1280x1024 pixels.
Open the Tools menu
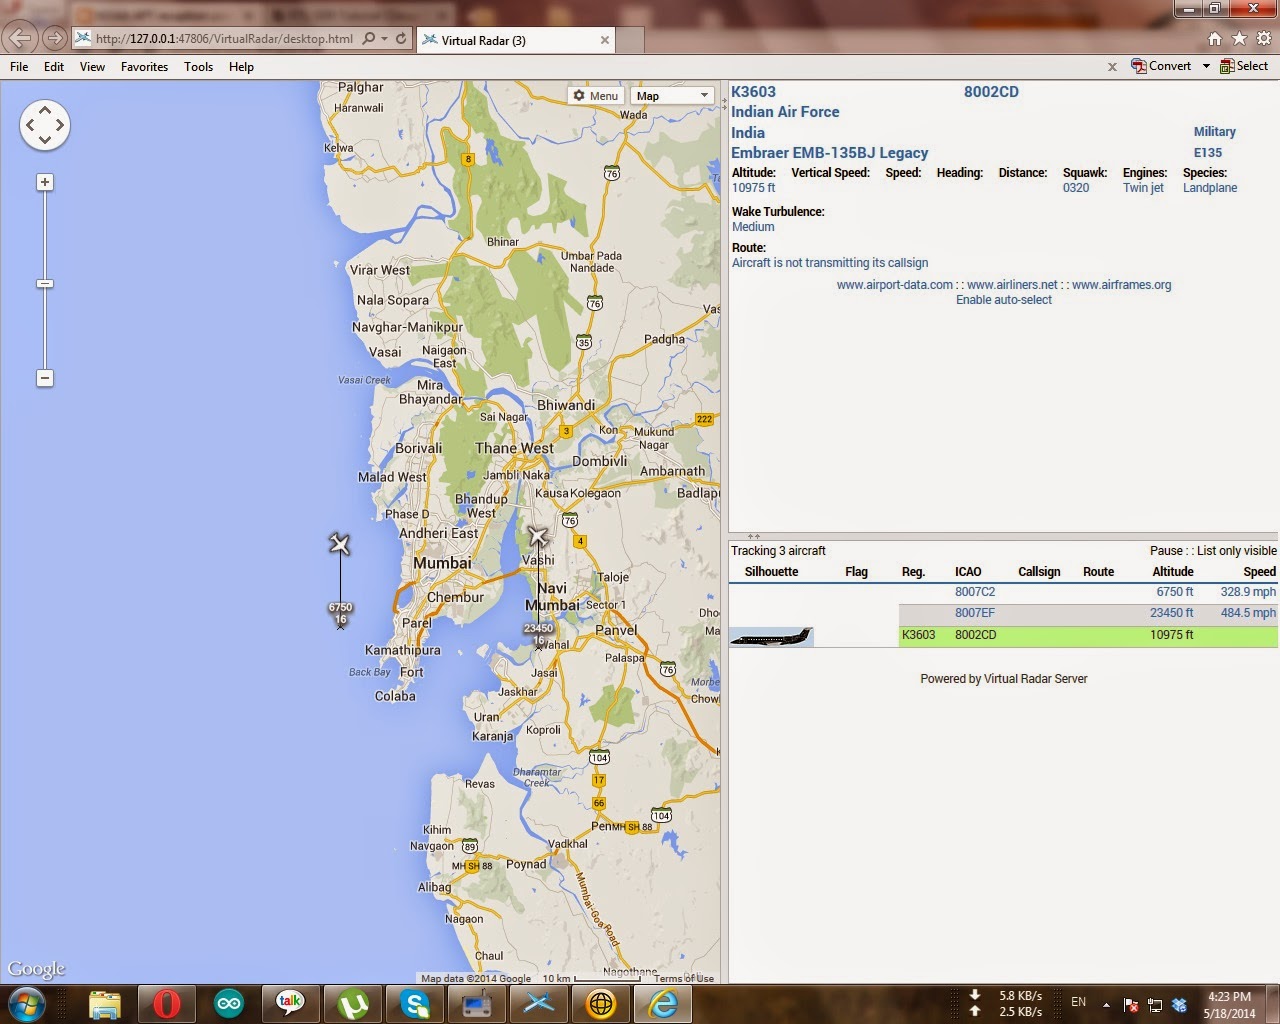coord(198,67)
